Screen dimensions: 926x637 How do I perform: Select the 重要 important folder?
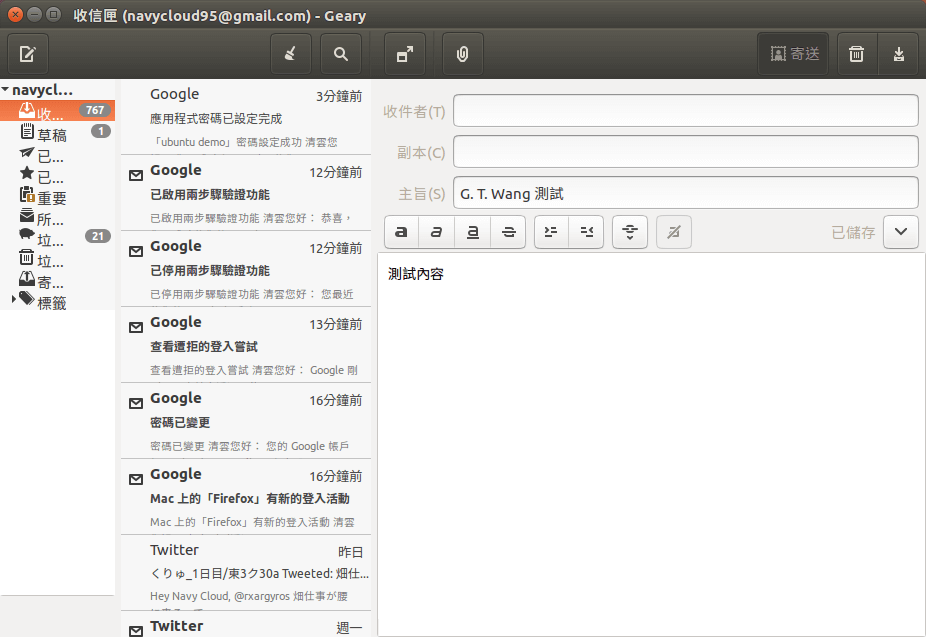click(52, 198)
